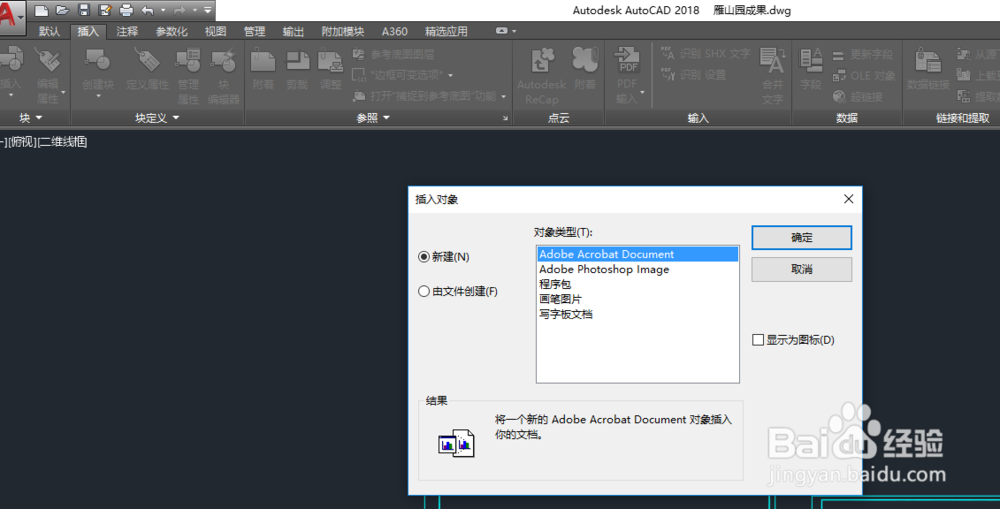Save the drawing with the floppy disk icon
This screenshot has width=1000, height=509.
(84, 10)
